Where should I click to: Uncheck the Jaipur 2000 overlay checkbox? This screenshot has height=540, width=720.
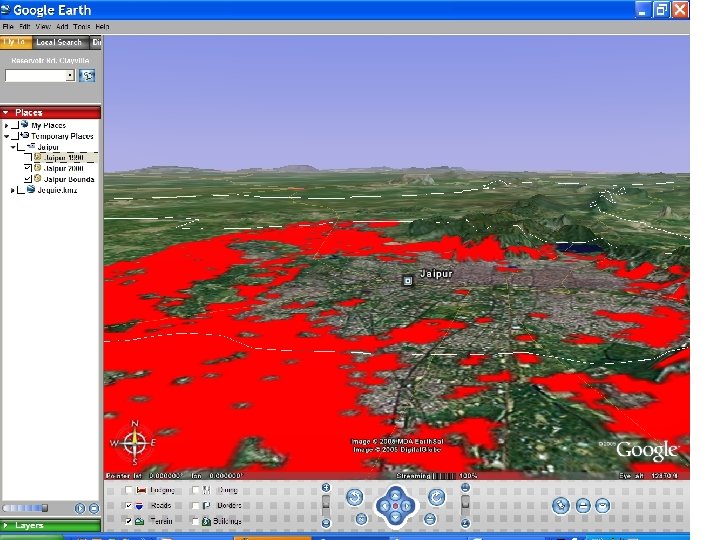pos(28,168)
